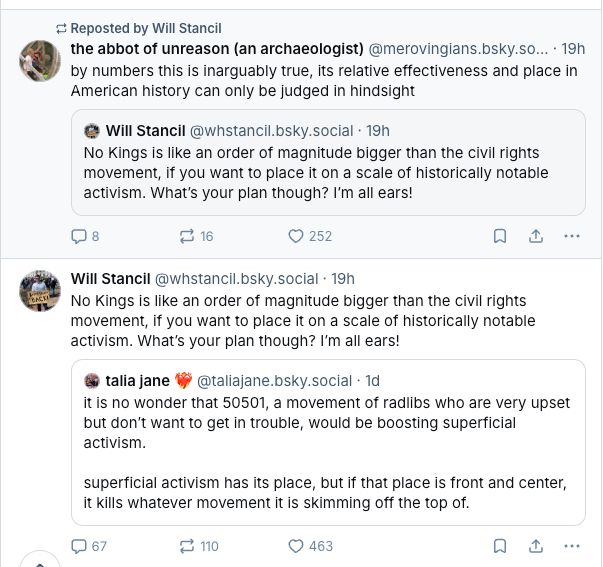The width and height of the screenshot is (603, 567).
Task: Share Will Stancil's No Kings post
Action: click(536, 546)
